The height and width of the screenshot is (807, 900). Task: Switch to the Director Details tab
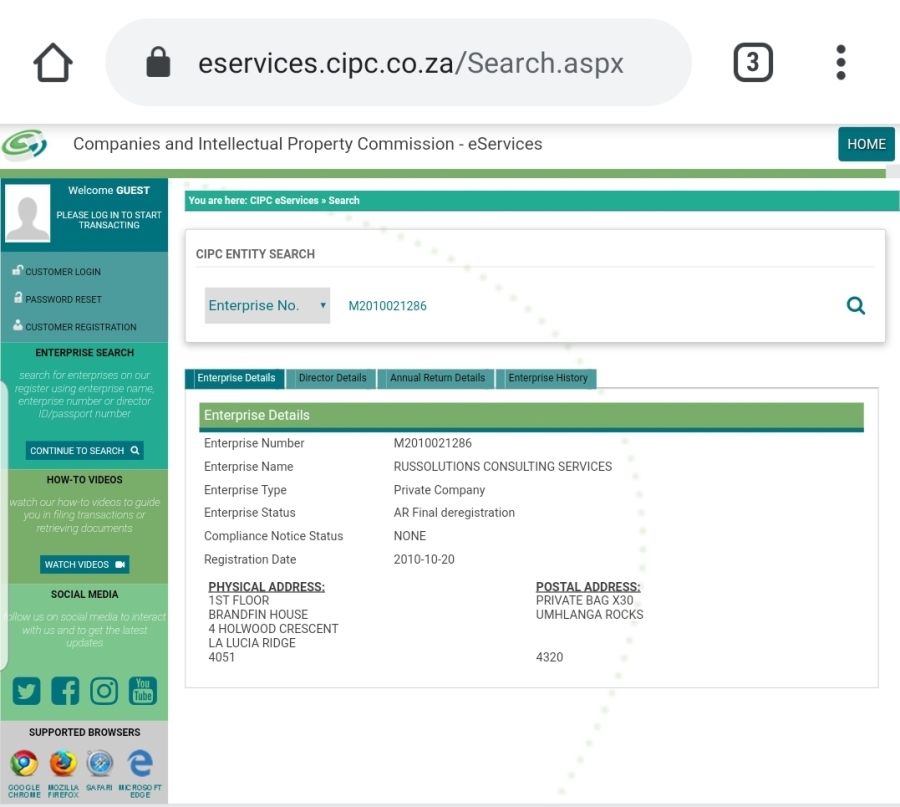(332, 378)
